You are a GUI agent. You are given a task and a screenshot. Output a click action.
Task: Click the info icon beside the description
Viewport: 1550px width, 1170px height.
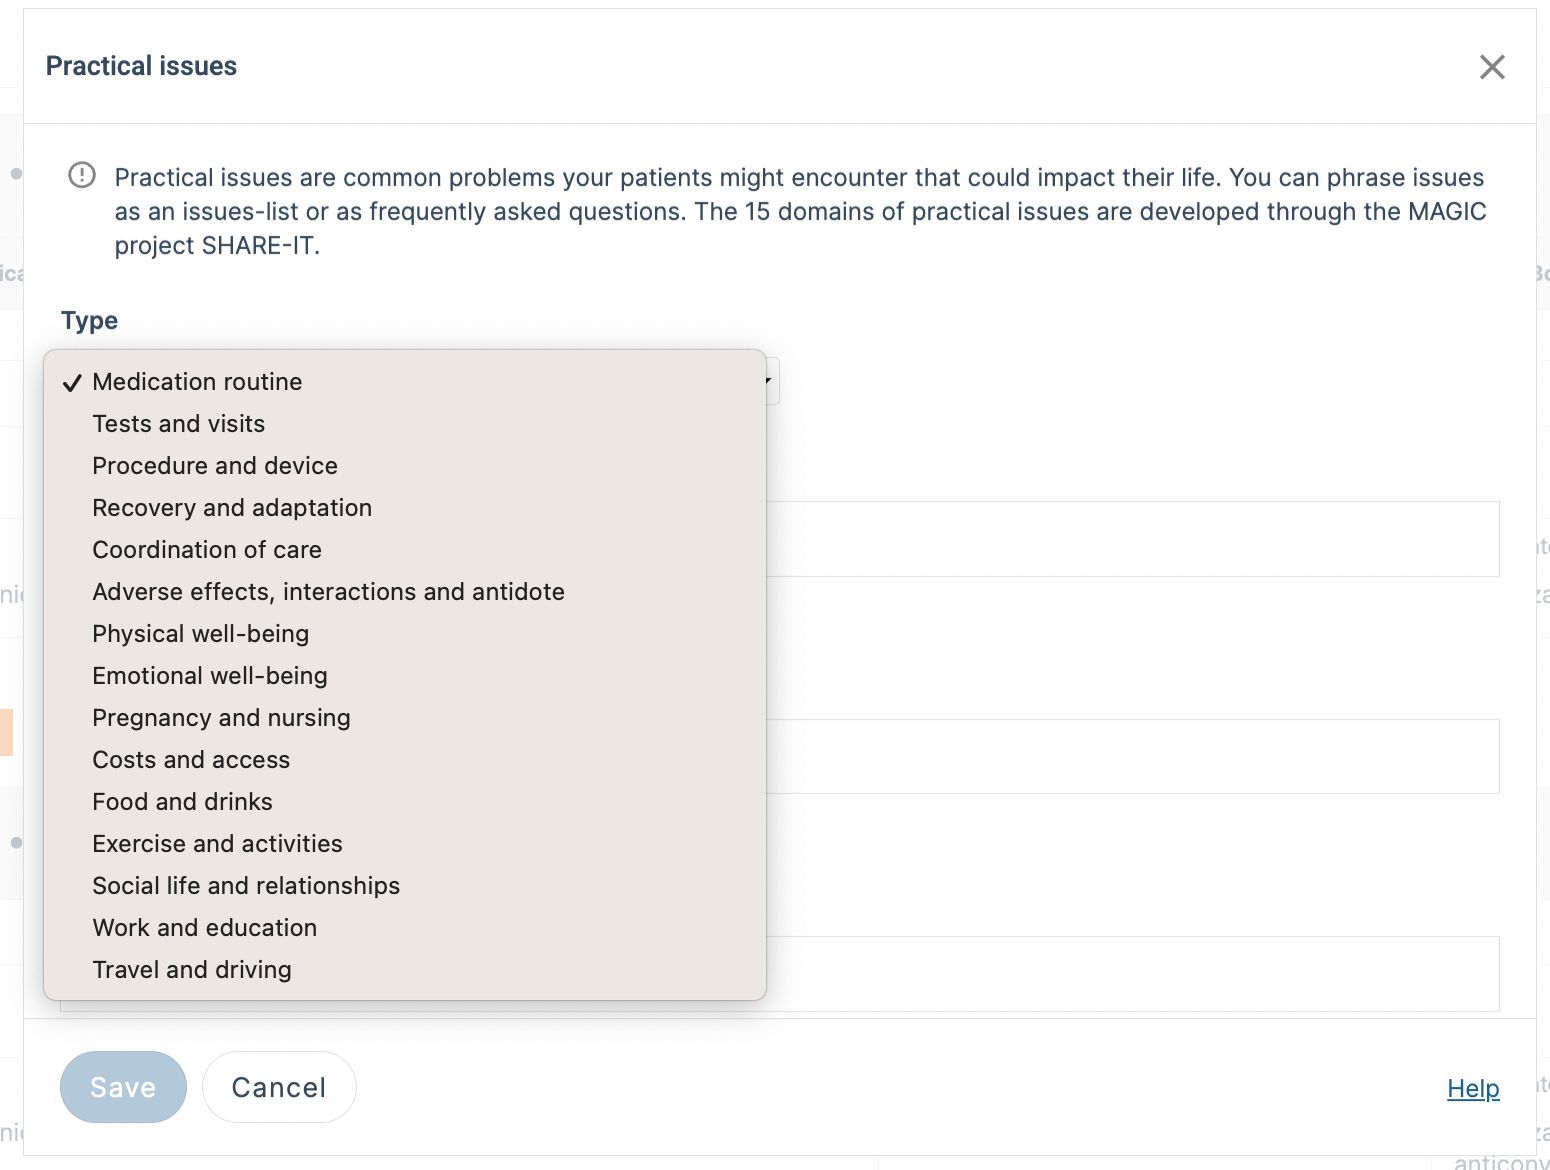[82, 175]
